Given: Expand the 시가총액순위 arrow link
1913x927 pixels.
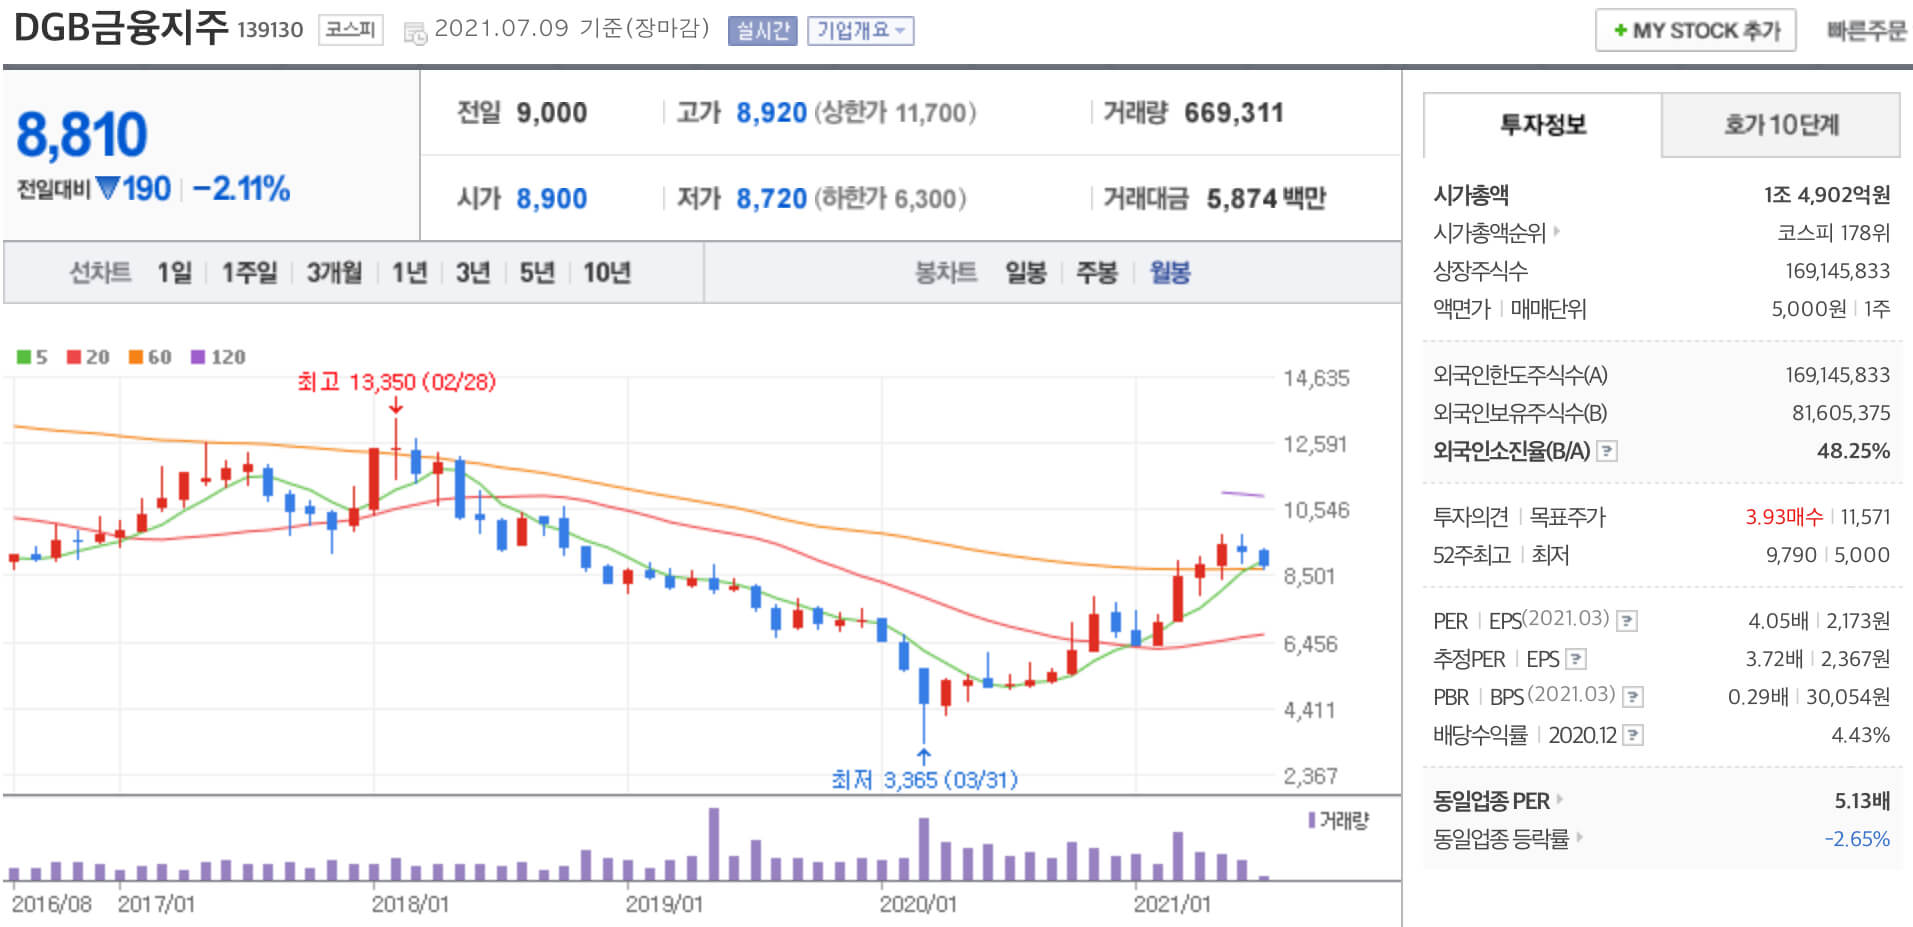Looking at the screenshot, I should 1557,232.
